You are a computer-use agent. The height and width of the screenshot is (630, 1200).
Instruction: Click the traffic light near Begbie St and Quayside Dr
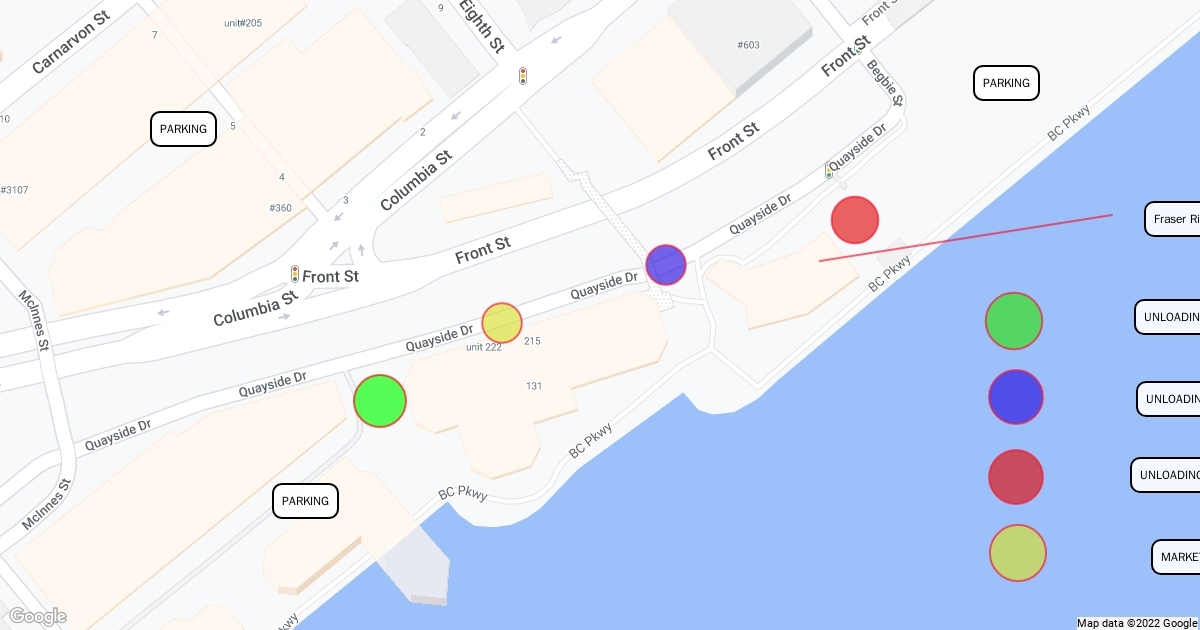[x=828, y=171]
